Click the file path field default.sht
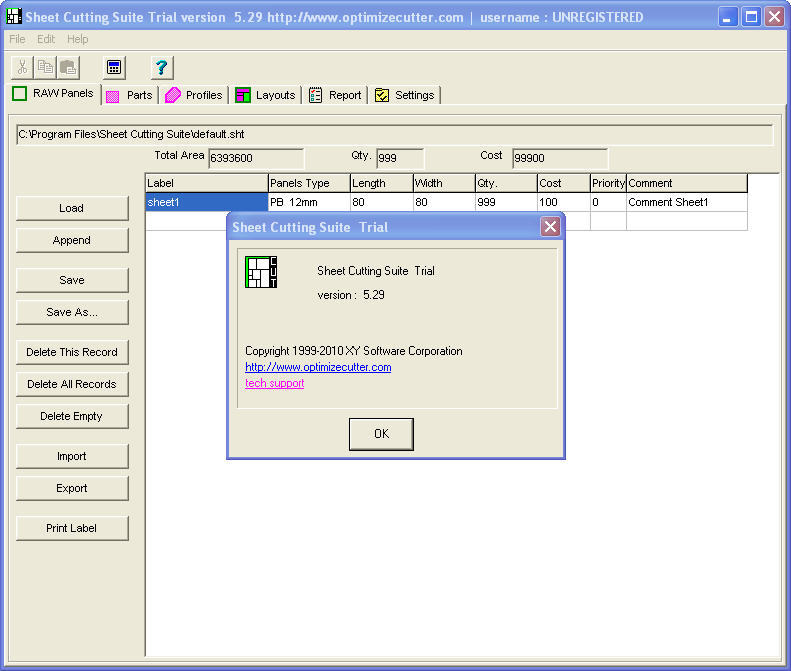Screen dimensions: 791x671 pos(394,134)
